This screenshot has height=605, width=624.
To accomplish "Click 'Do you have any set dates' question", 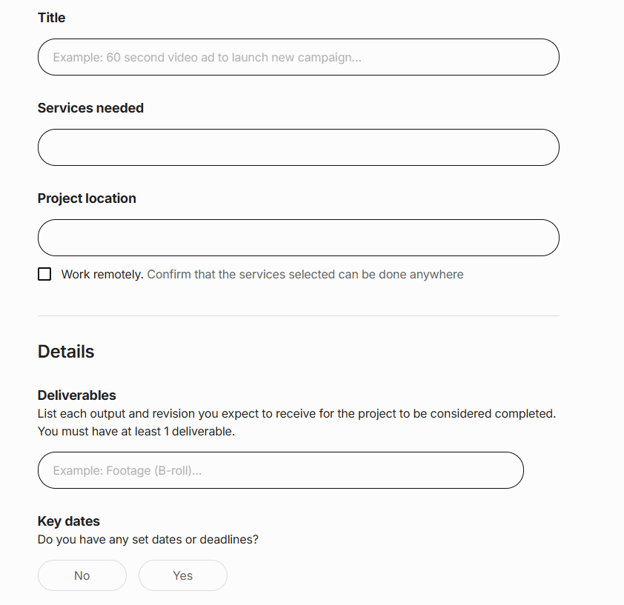I will 148,539.
